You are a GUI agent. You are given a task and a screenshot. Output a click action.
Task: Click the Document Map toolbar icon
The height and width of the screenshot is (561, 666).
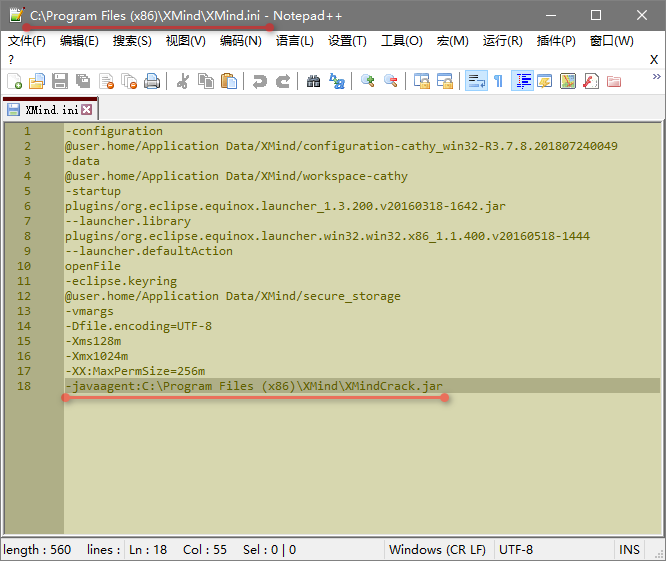click(568, 81)
